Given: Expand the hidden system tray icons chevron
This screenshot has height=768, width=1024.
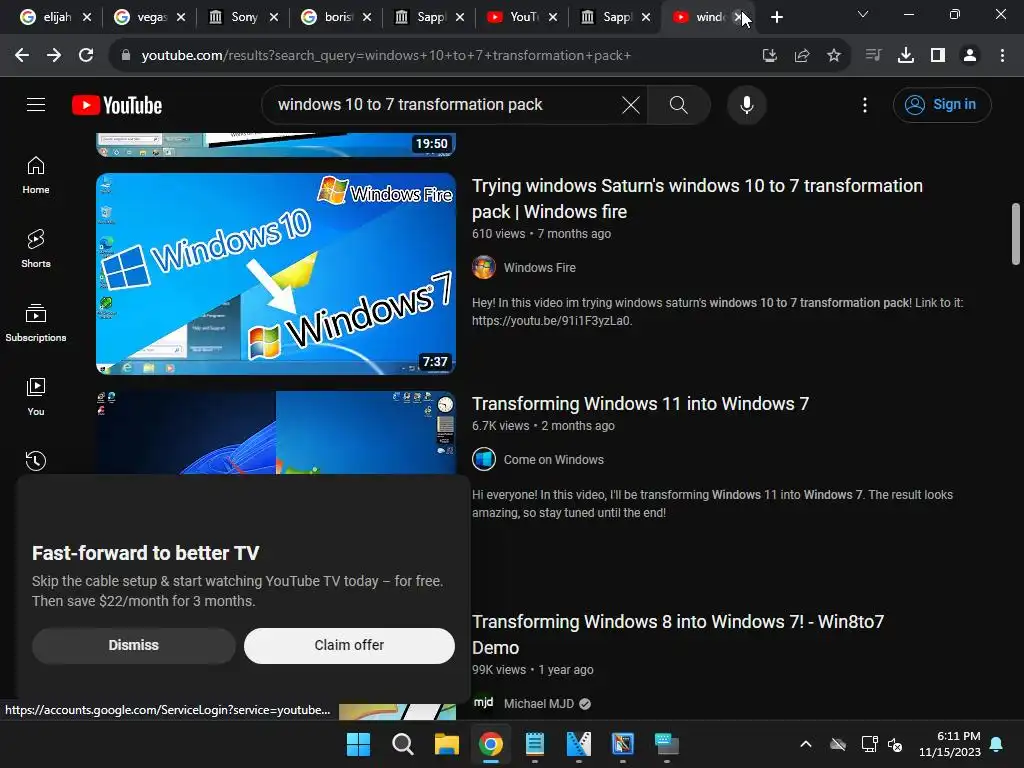Looking at the screenshot, I should click(806, 744).
